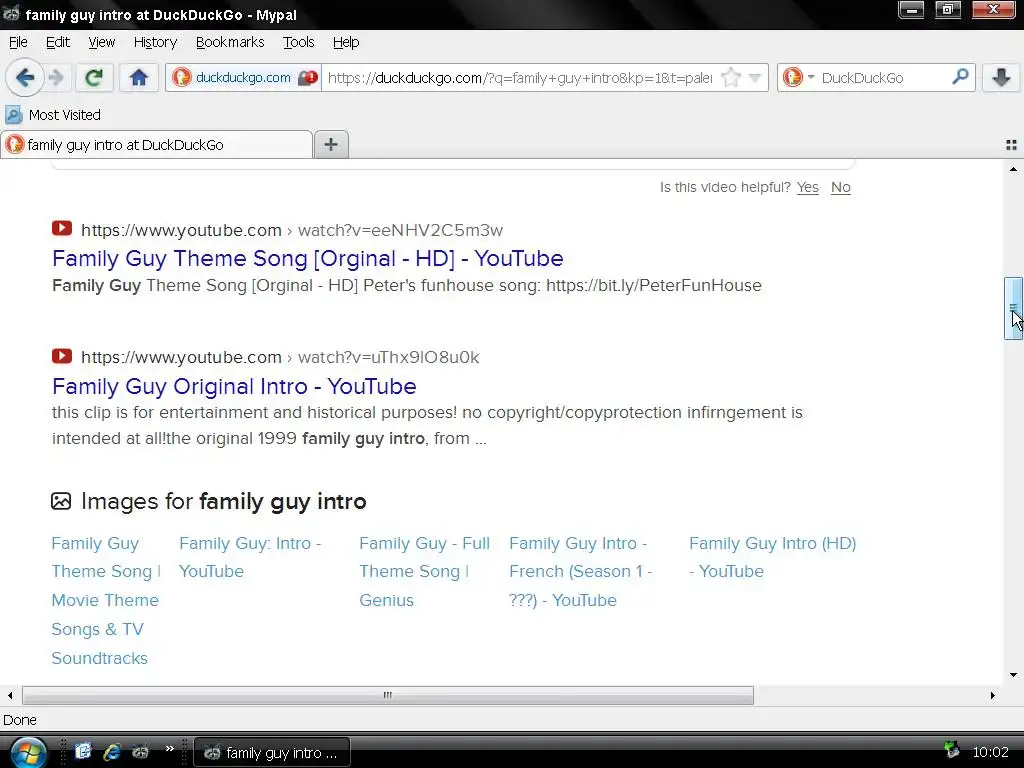The height and width of the screenshot is (768, 1024).
Task: Click the Mypal raccoon icon in the title bar
Action: pyautogui.click(x=11, y=13)
